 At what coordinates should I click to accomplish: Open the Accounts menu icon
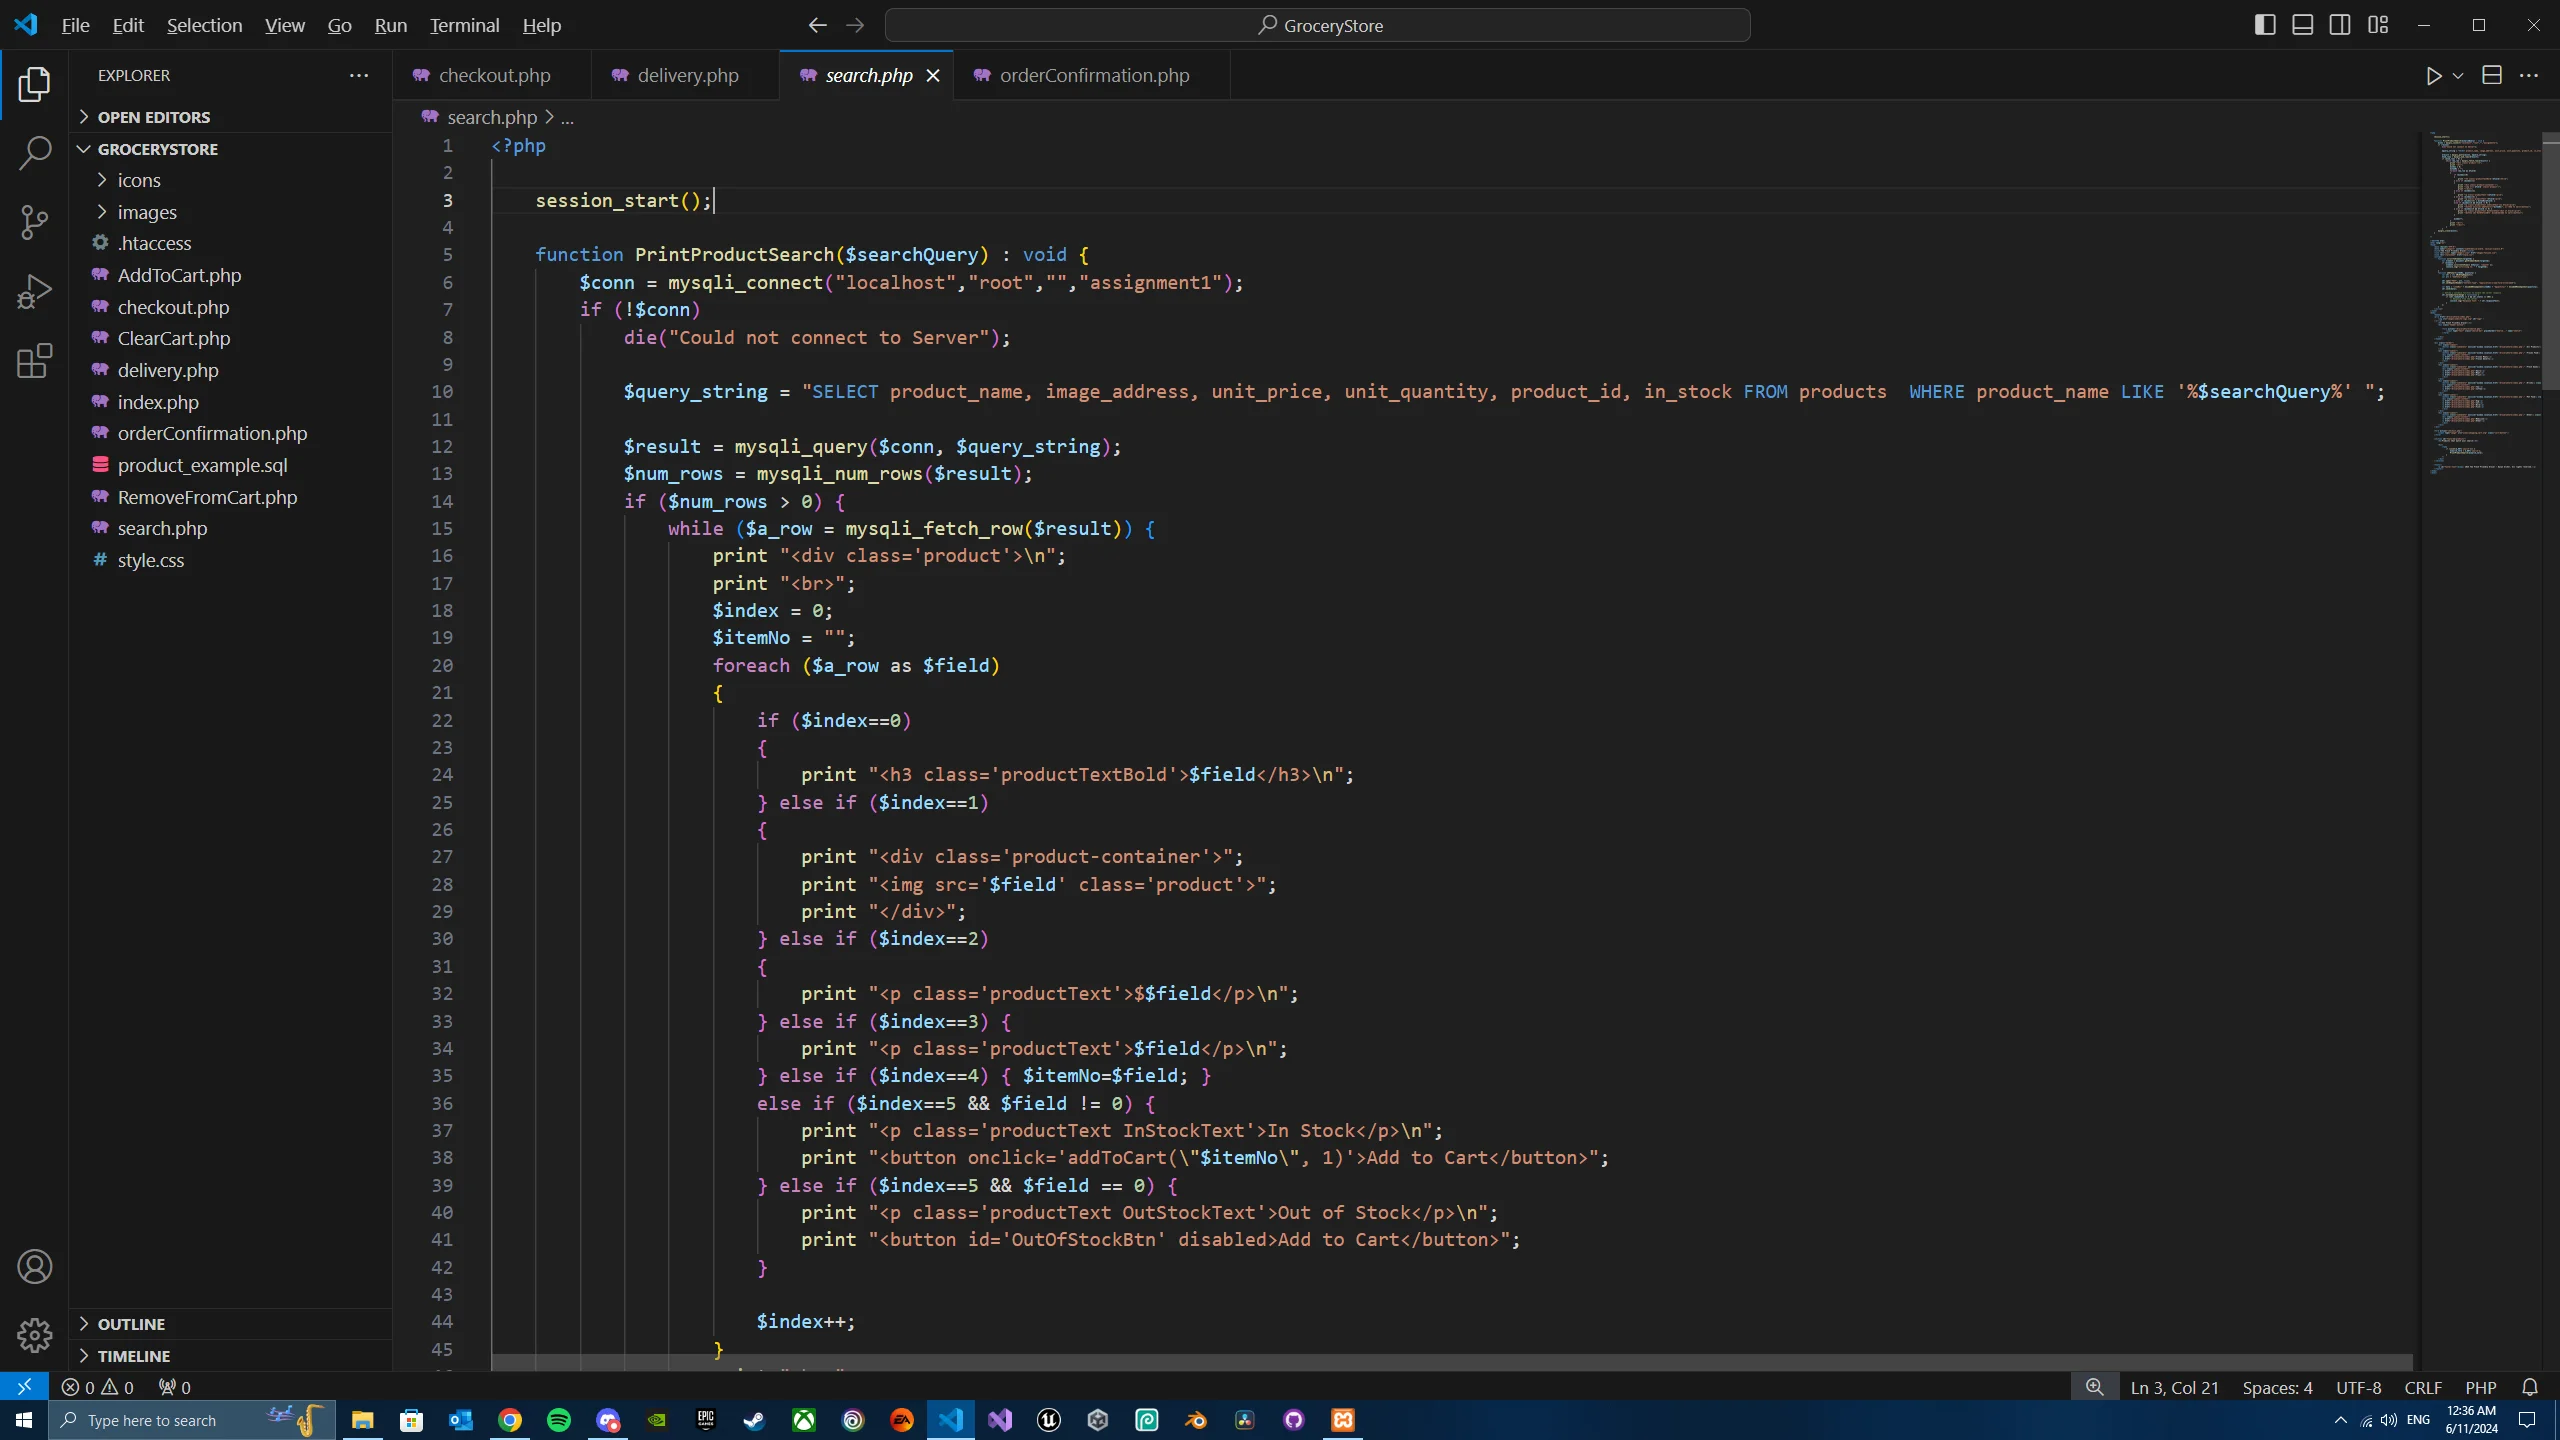click(34, 1267)
